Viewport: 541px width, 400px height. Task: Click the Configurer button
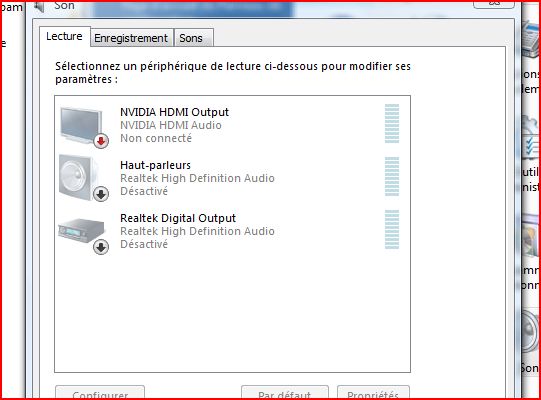(x=100, y=393)
